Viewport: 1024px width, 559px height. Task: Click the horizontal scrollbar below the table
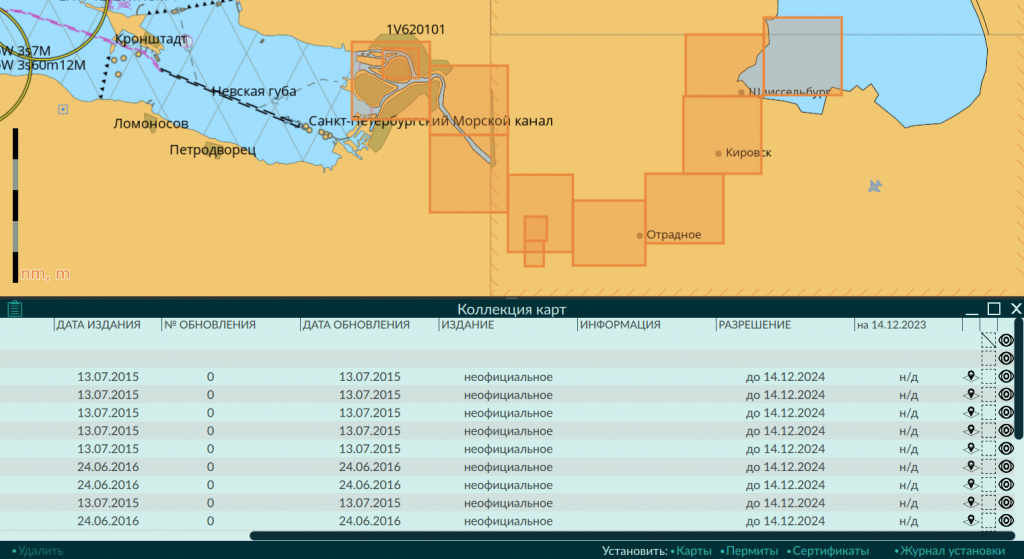[x=632, y=535]
